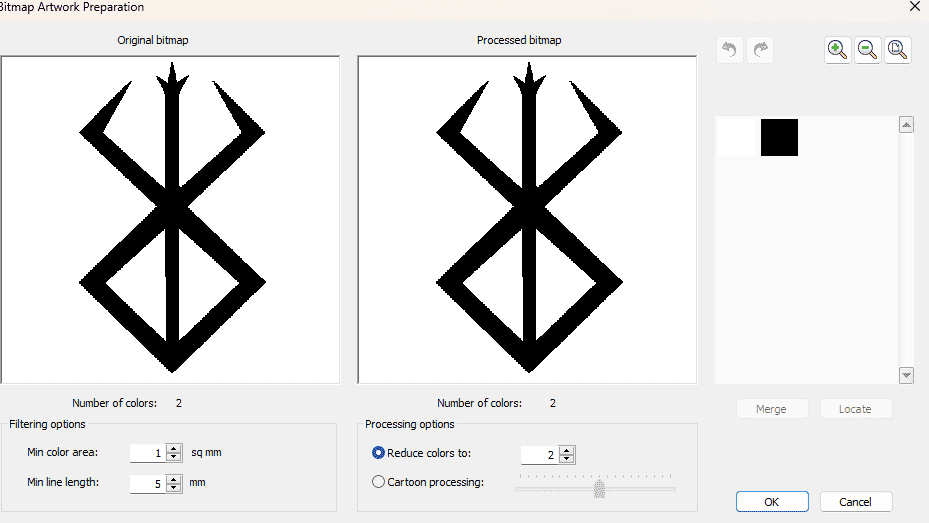Click the Min line length input field
This screenshot has height=523, width=929.
[x=148, y=484]
